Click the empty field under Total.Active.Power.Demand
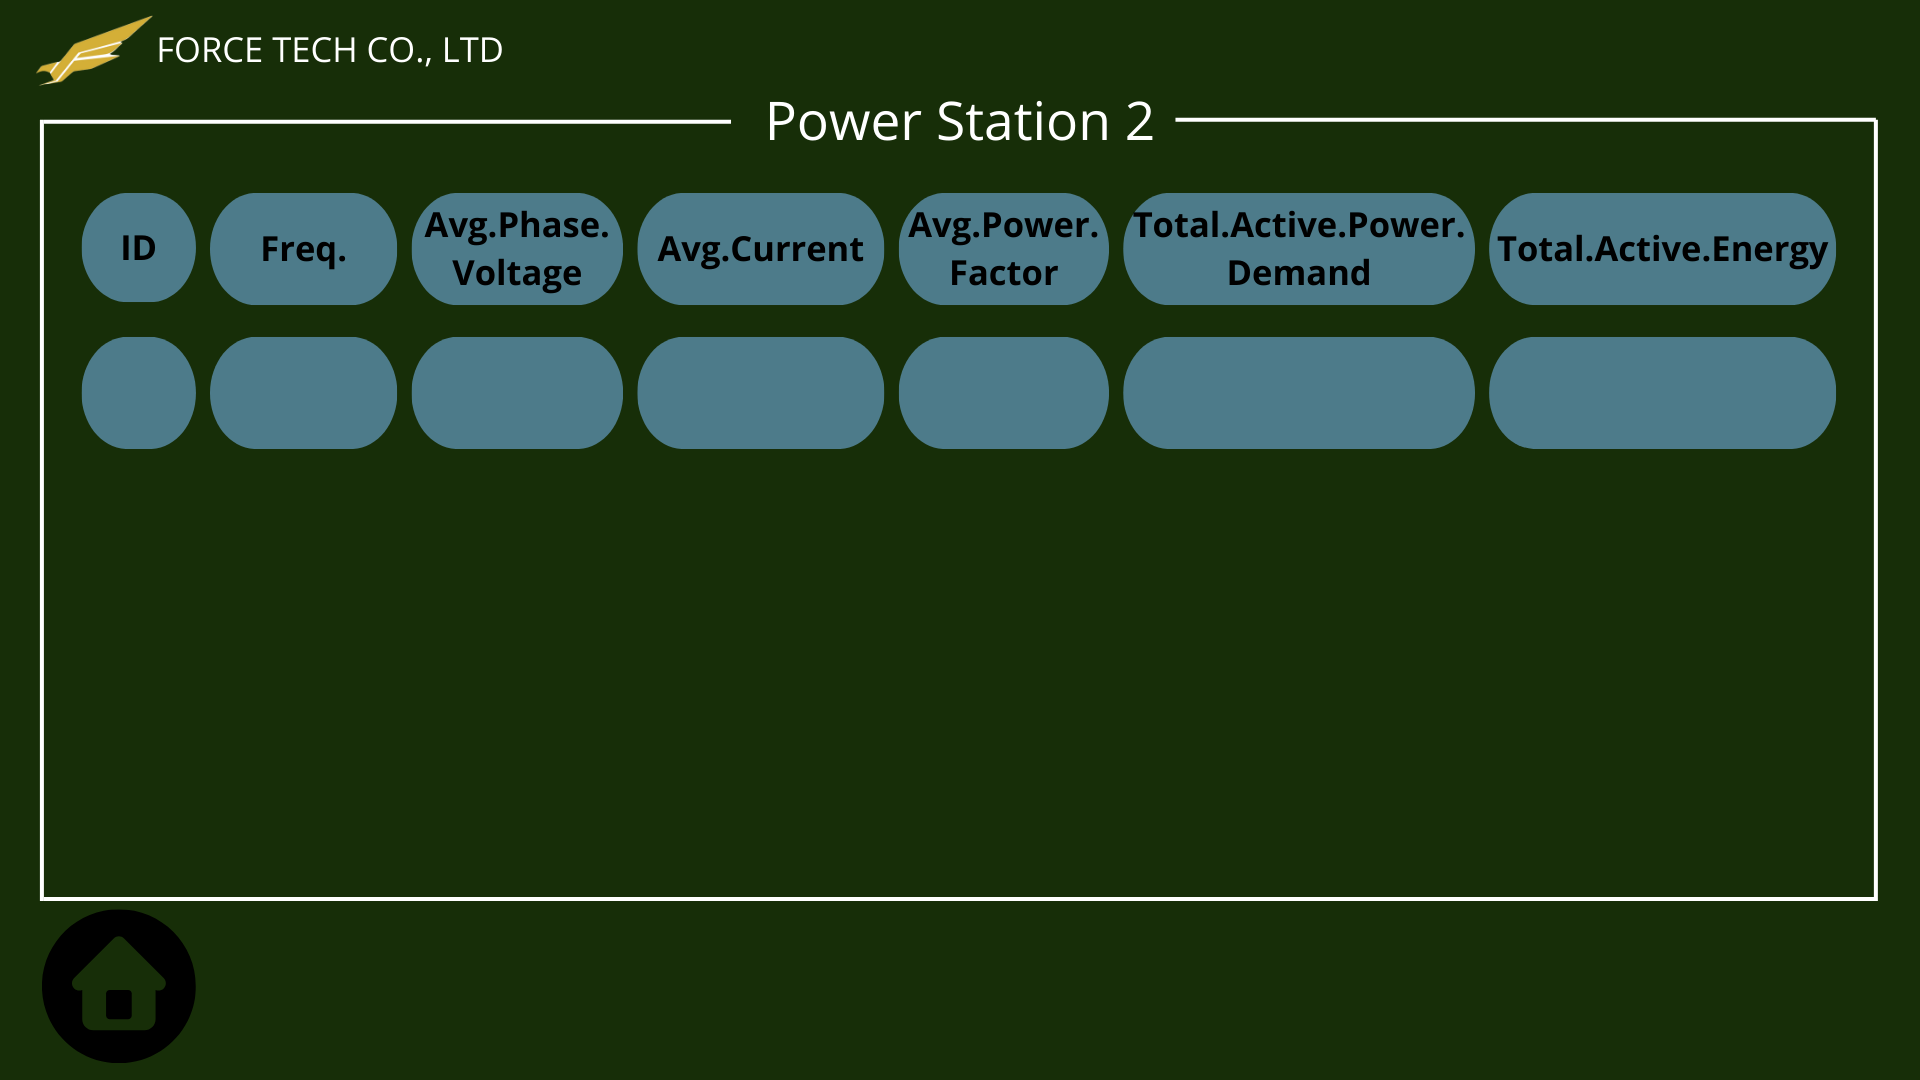The height and width of the screenshot is (1080, 1920). [1298, 393]
